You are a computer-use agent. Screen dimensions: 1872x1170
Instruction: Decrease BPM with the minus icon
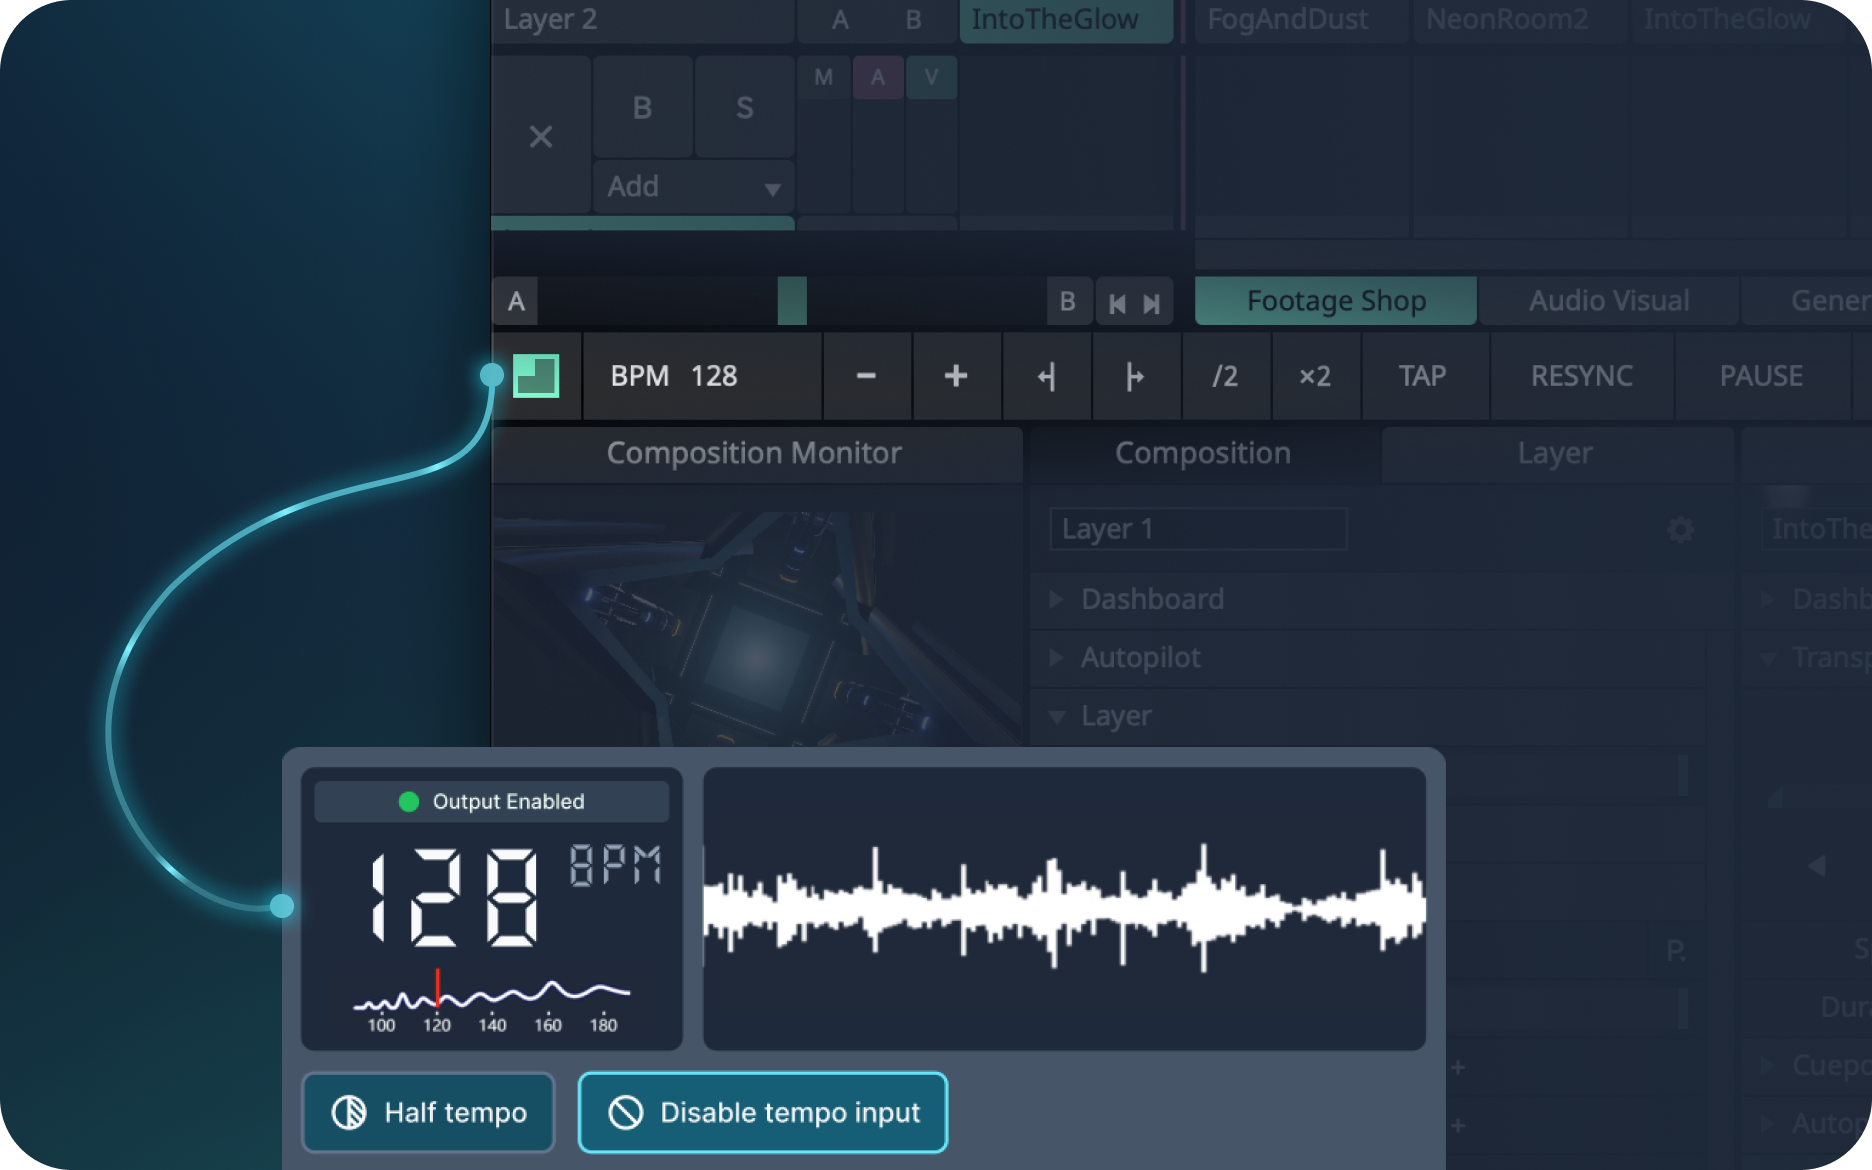coord(866,377)
